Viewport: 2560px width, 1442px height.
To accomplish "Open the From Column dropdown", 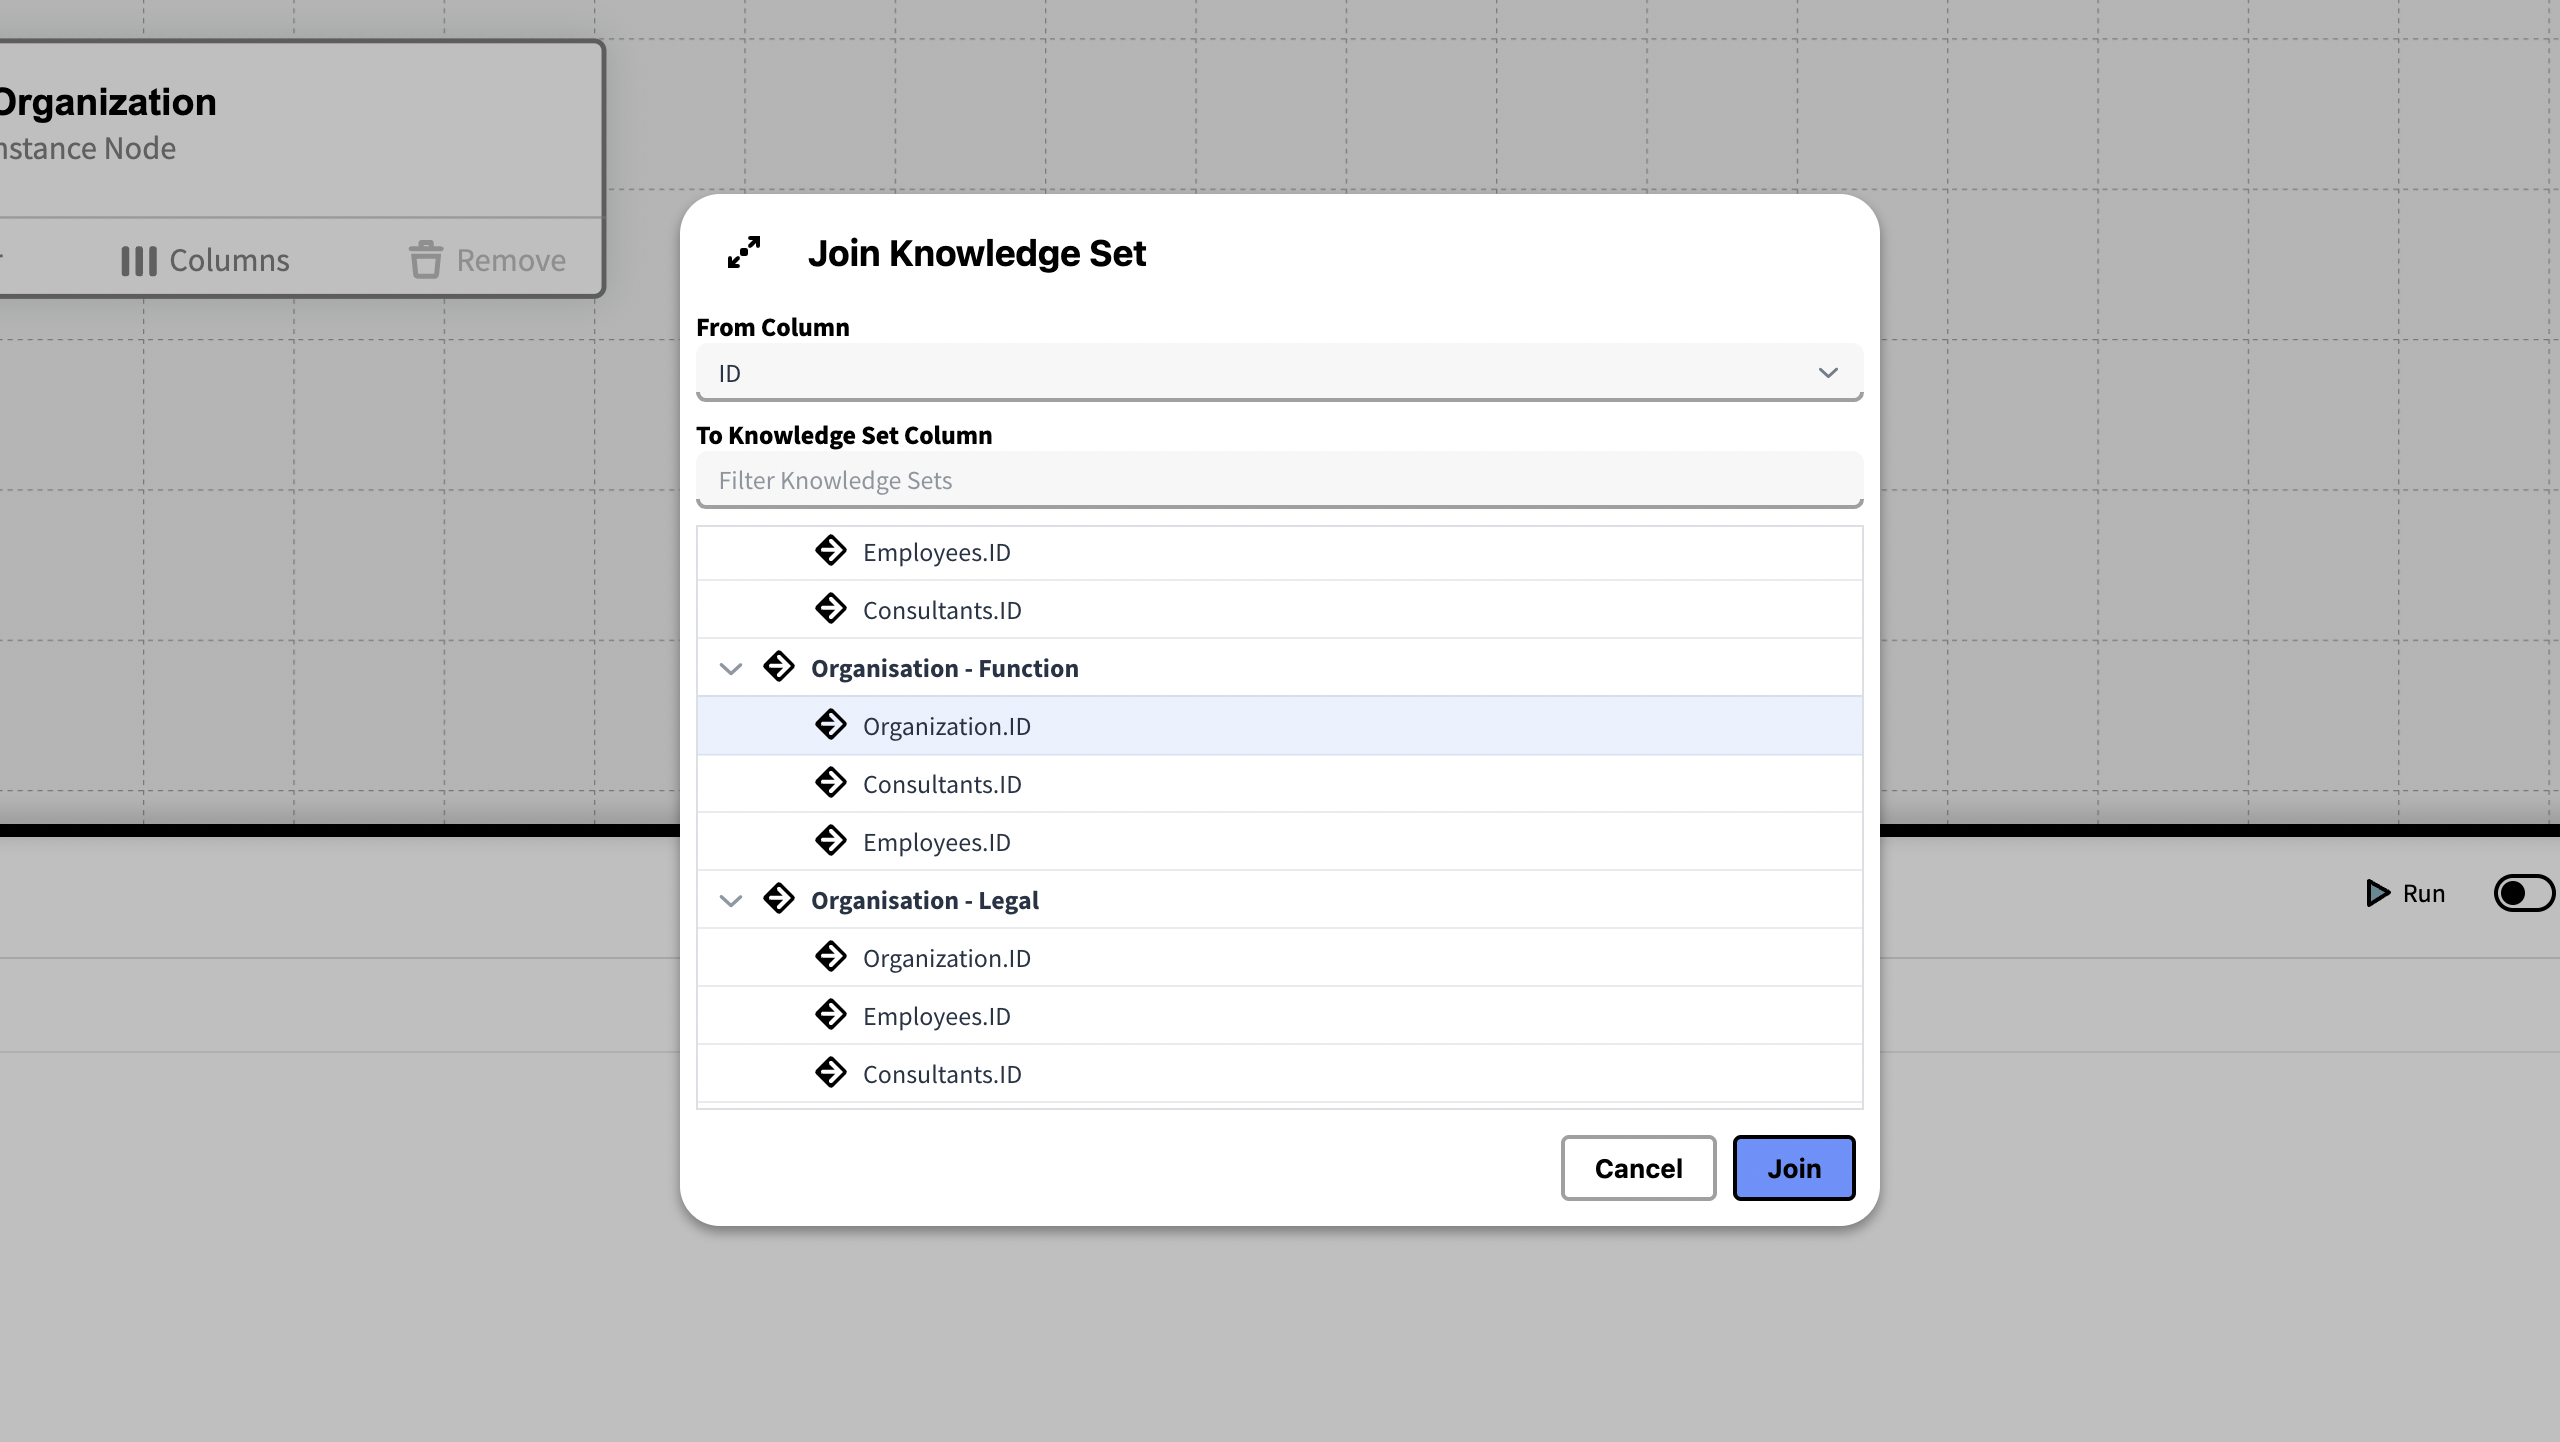I will [1279, 373].
